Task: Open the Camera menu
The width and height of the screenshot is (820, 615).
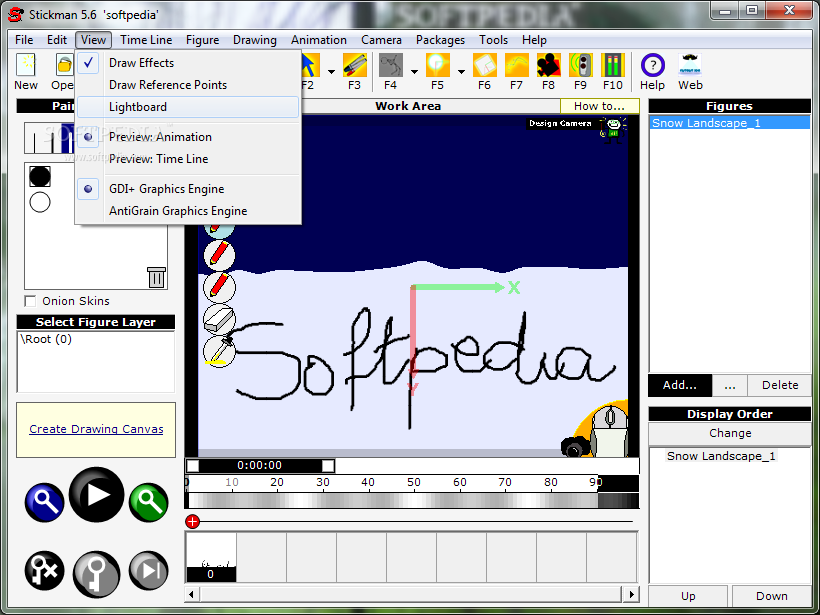Action: (x=381, y=40)
